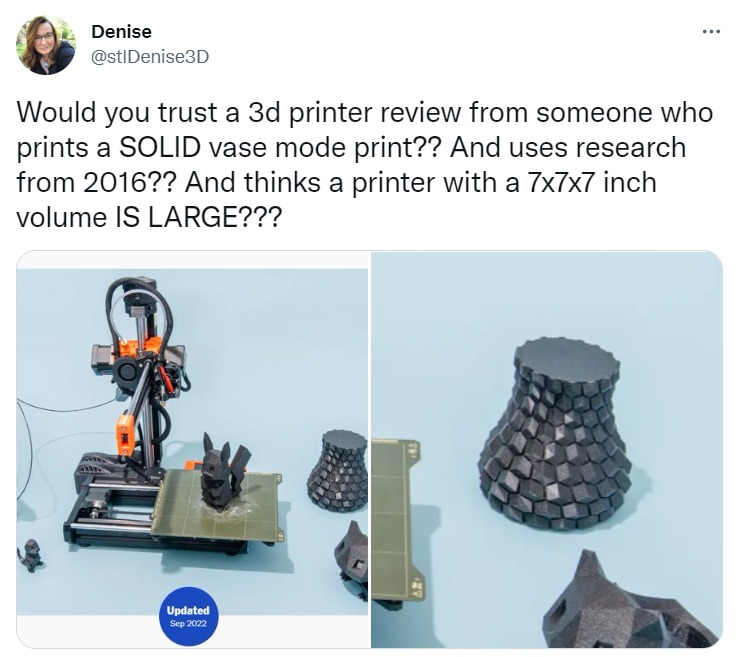Open the @stlDenise3D handle link
The height and width of the screenshot is (657, 740).
(149, 57)
